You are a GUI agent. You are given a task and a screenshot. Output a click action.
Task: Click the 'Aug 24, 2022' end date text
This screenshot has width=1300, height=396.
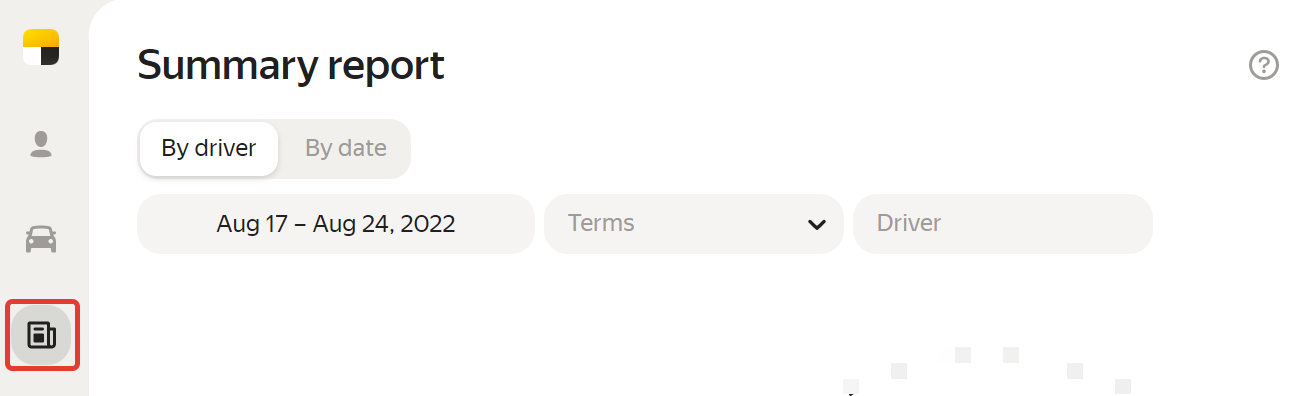point(384,224)
